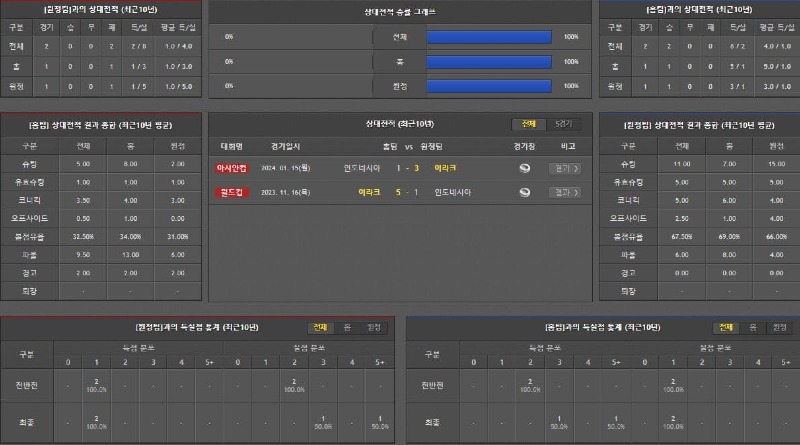Click the blue 전체 win-rate bar
Image resolution: width=800 pixels, height=445 pixels.
coord(489,37)
